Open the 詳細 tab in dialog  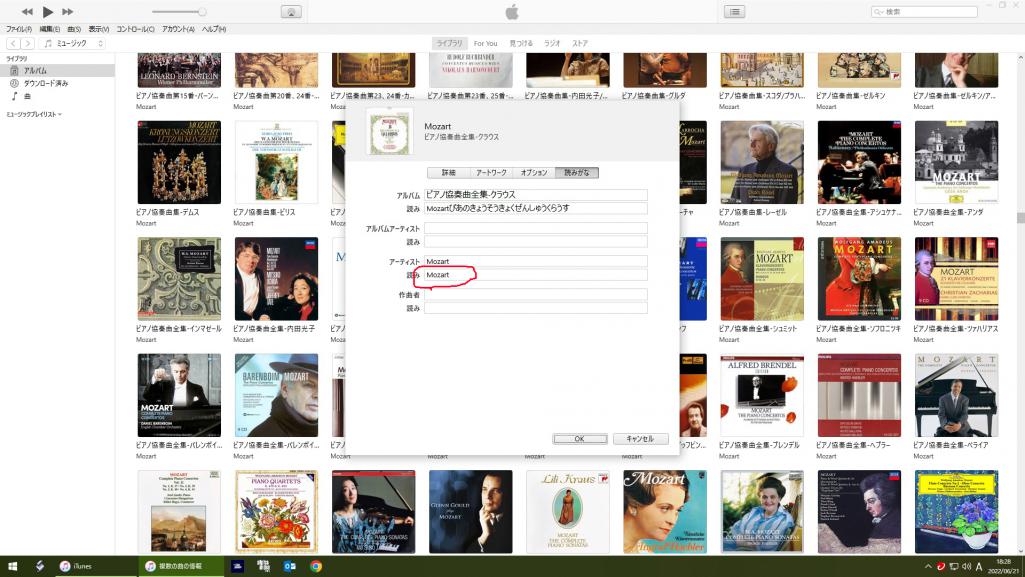(x=449, y=173)
